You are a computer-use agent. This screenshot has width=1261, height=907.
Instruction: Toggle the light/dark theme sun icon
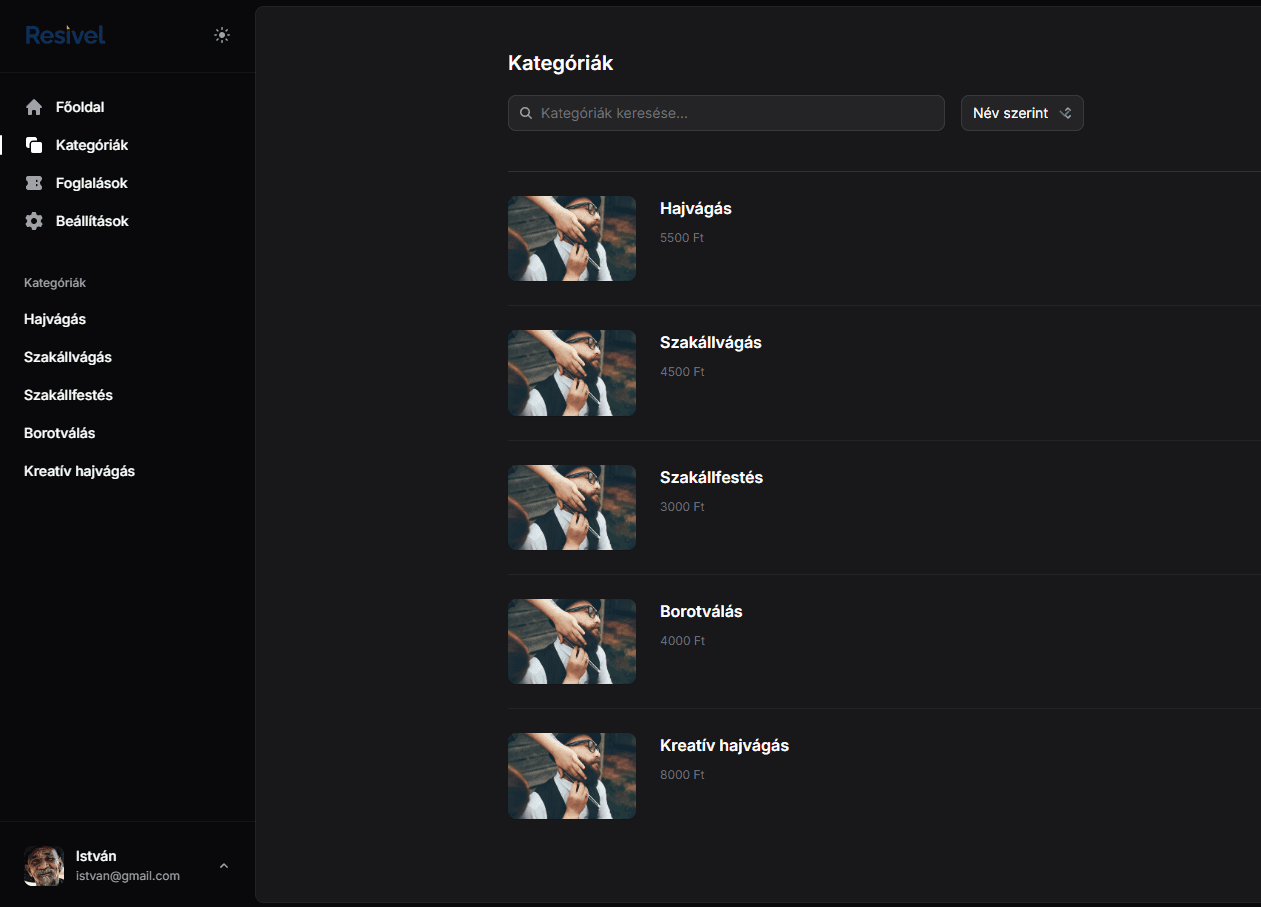point(222,35)
